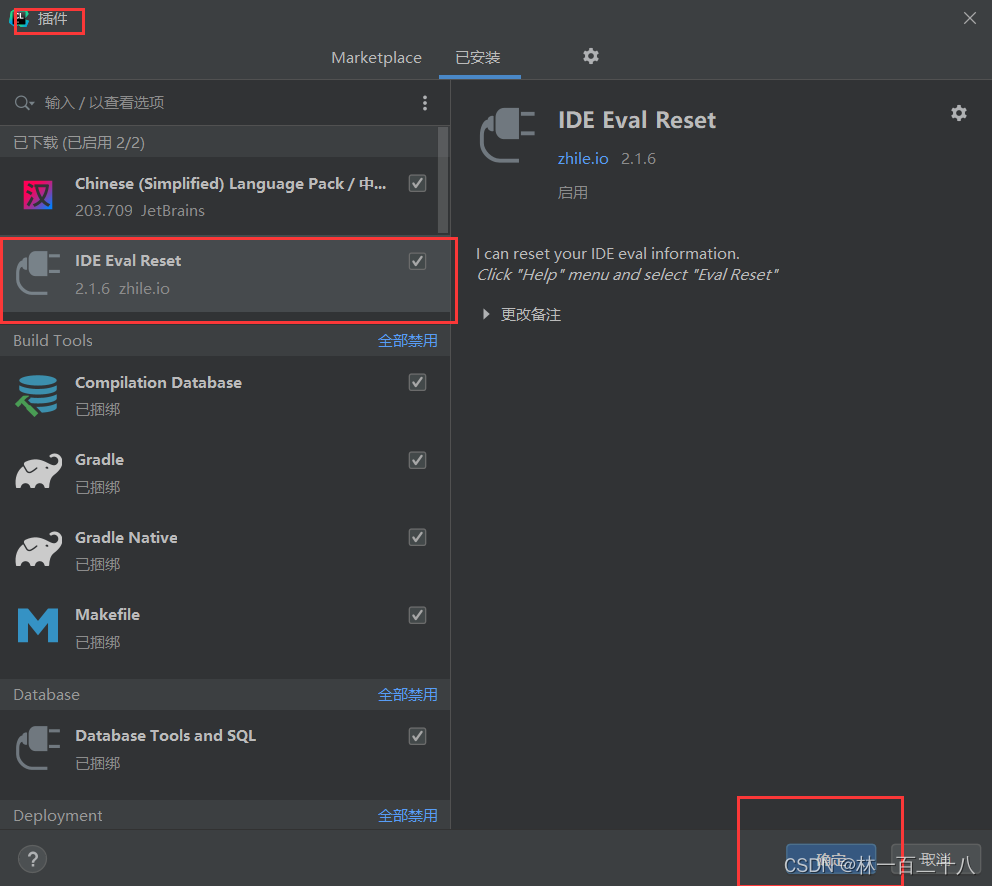Uncheck the Chinese Language Pack plugin
The width and height of the screenshot is (992, 886).
(x=417, y=184)
